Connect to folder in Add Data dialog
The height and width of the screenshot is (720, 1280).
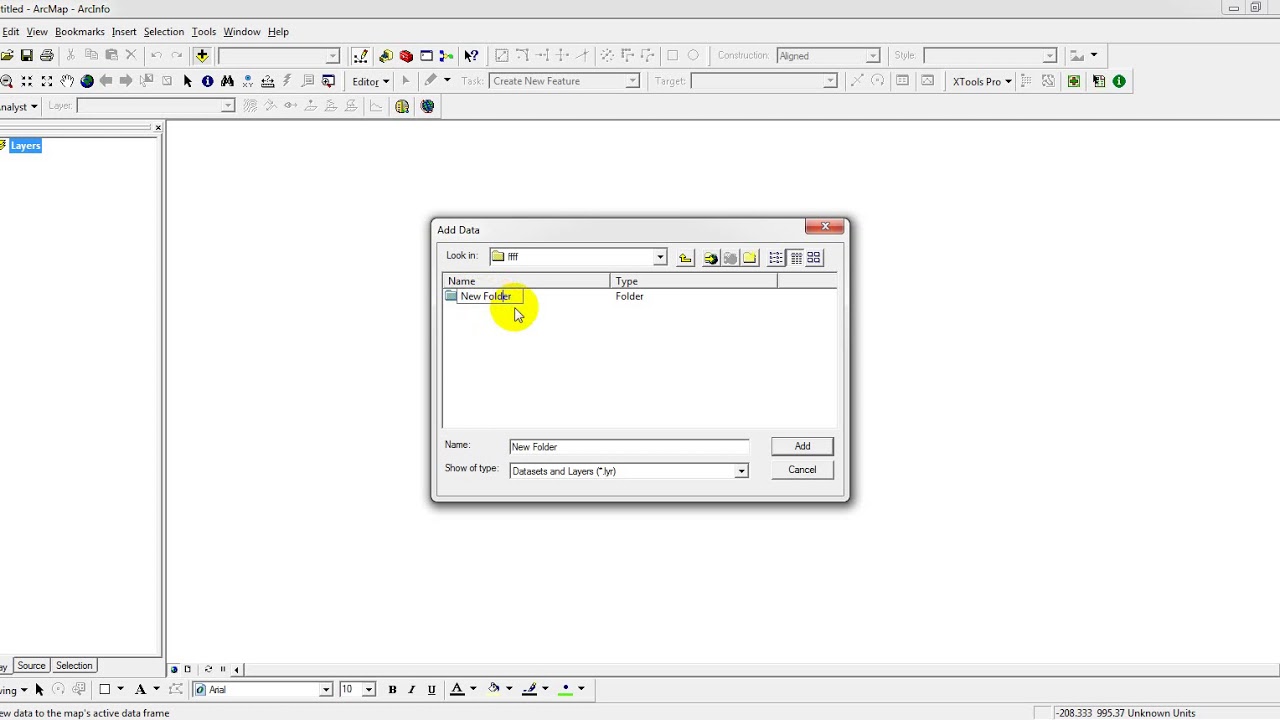pyautogui.click(x=710, y=258)
